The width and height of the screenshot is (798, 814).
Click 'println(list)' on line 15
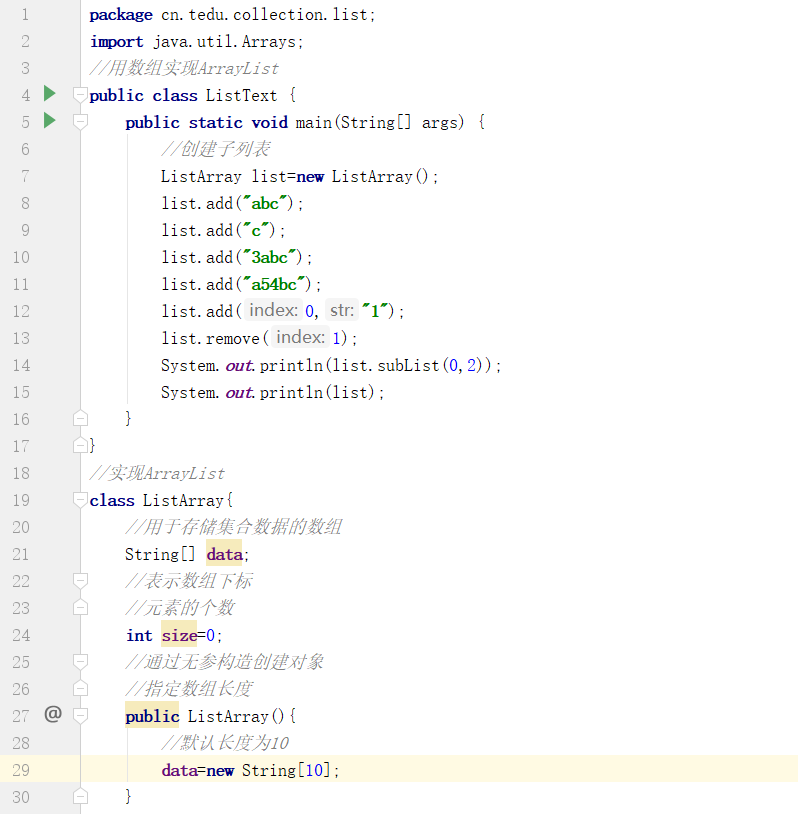317,392
